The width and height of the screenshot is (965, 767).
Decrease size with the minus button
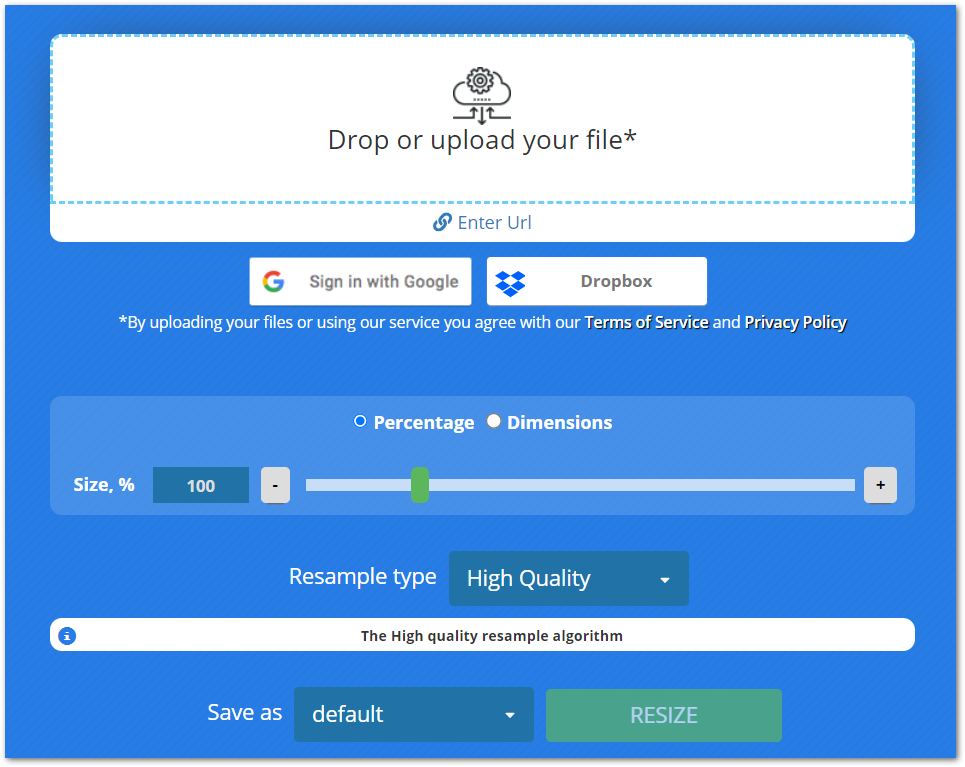click(x=275, y=485)
